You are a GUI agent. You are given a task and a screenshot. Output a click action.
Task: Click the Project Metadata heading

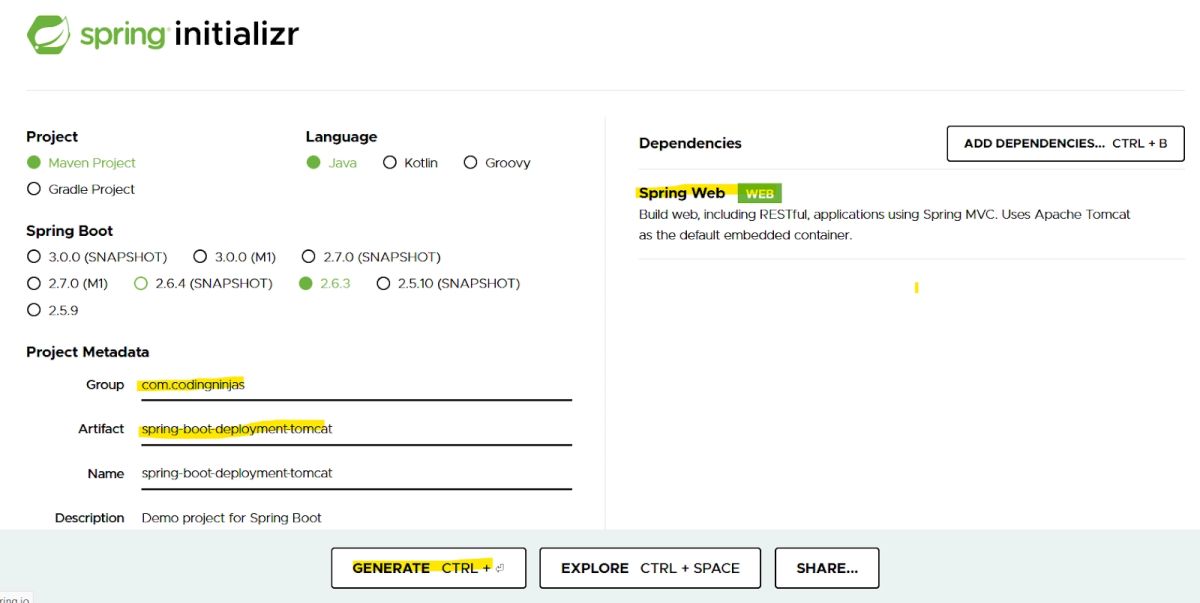click(x=87, y=352)
